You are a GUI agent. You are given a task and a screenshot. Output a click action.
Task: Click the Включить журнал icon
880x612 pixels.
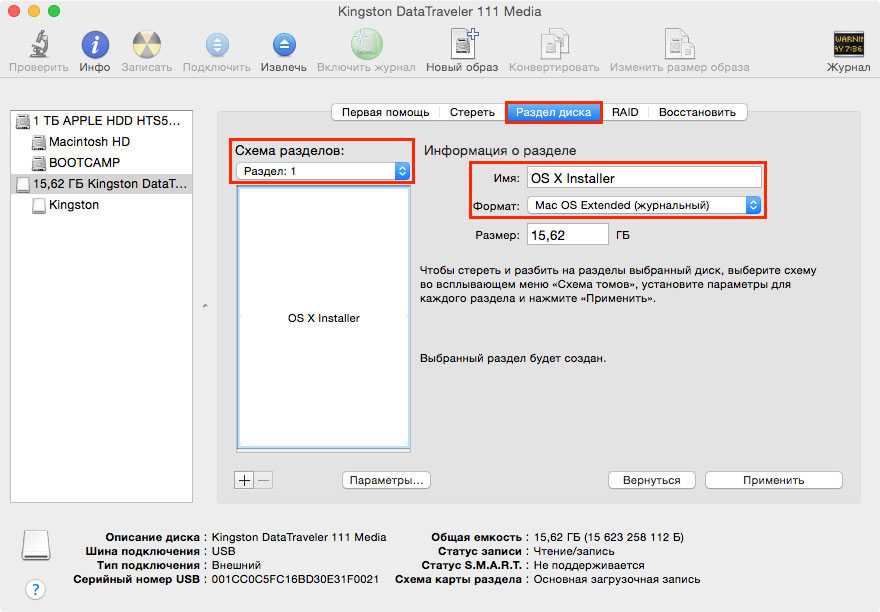click(366, 44)
